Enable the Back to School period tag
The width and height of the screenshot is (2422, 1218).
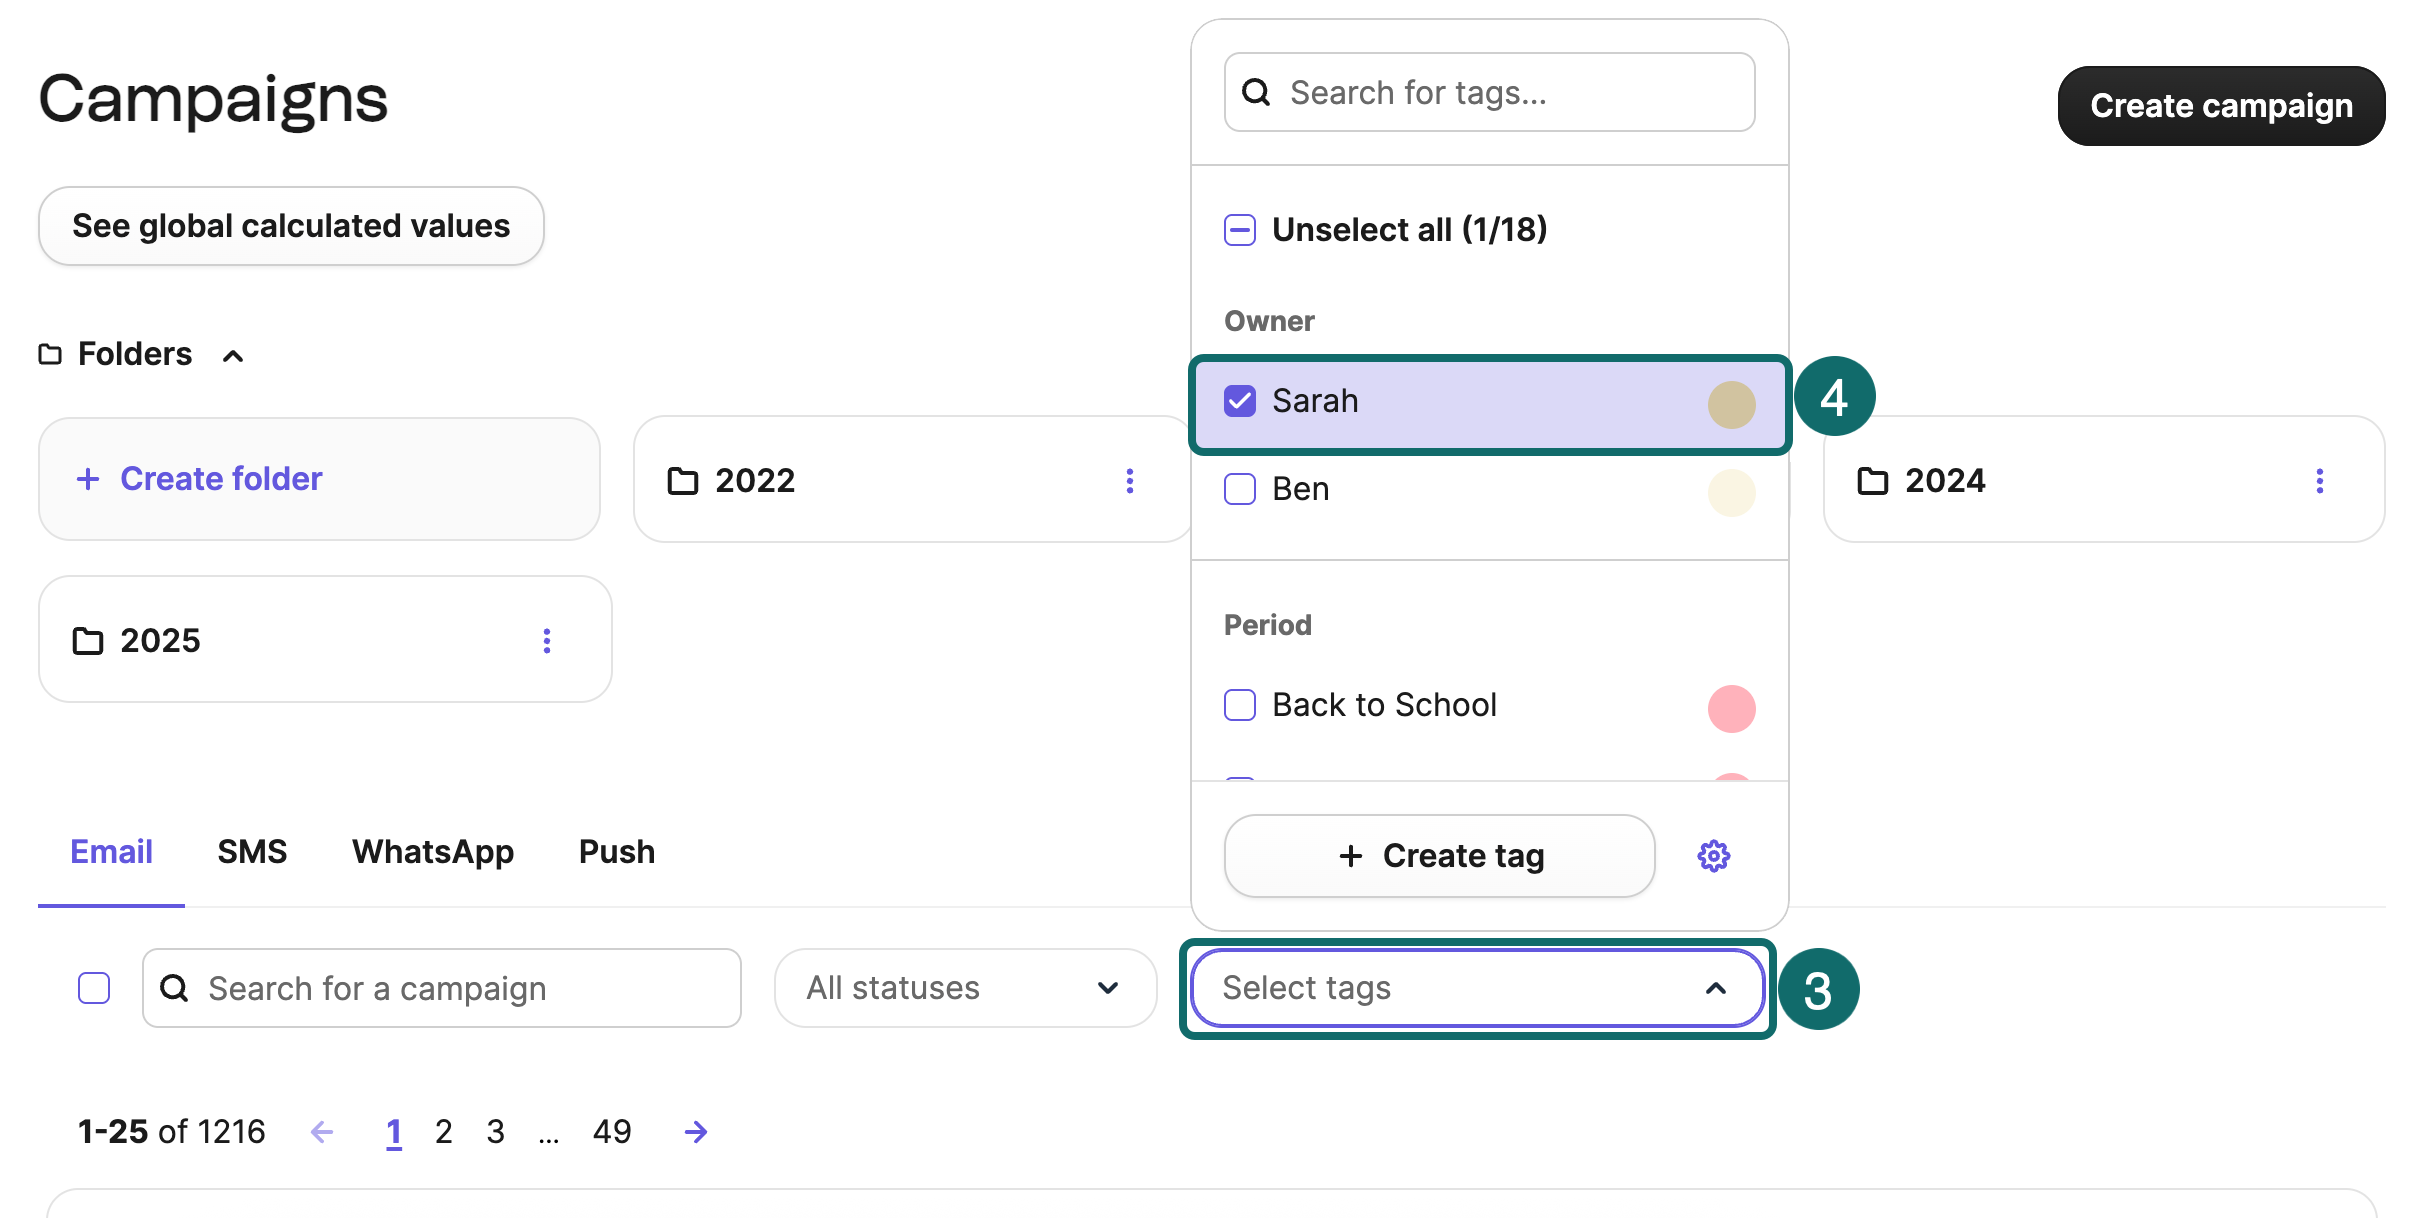[x=1239, y=705]
